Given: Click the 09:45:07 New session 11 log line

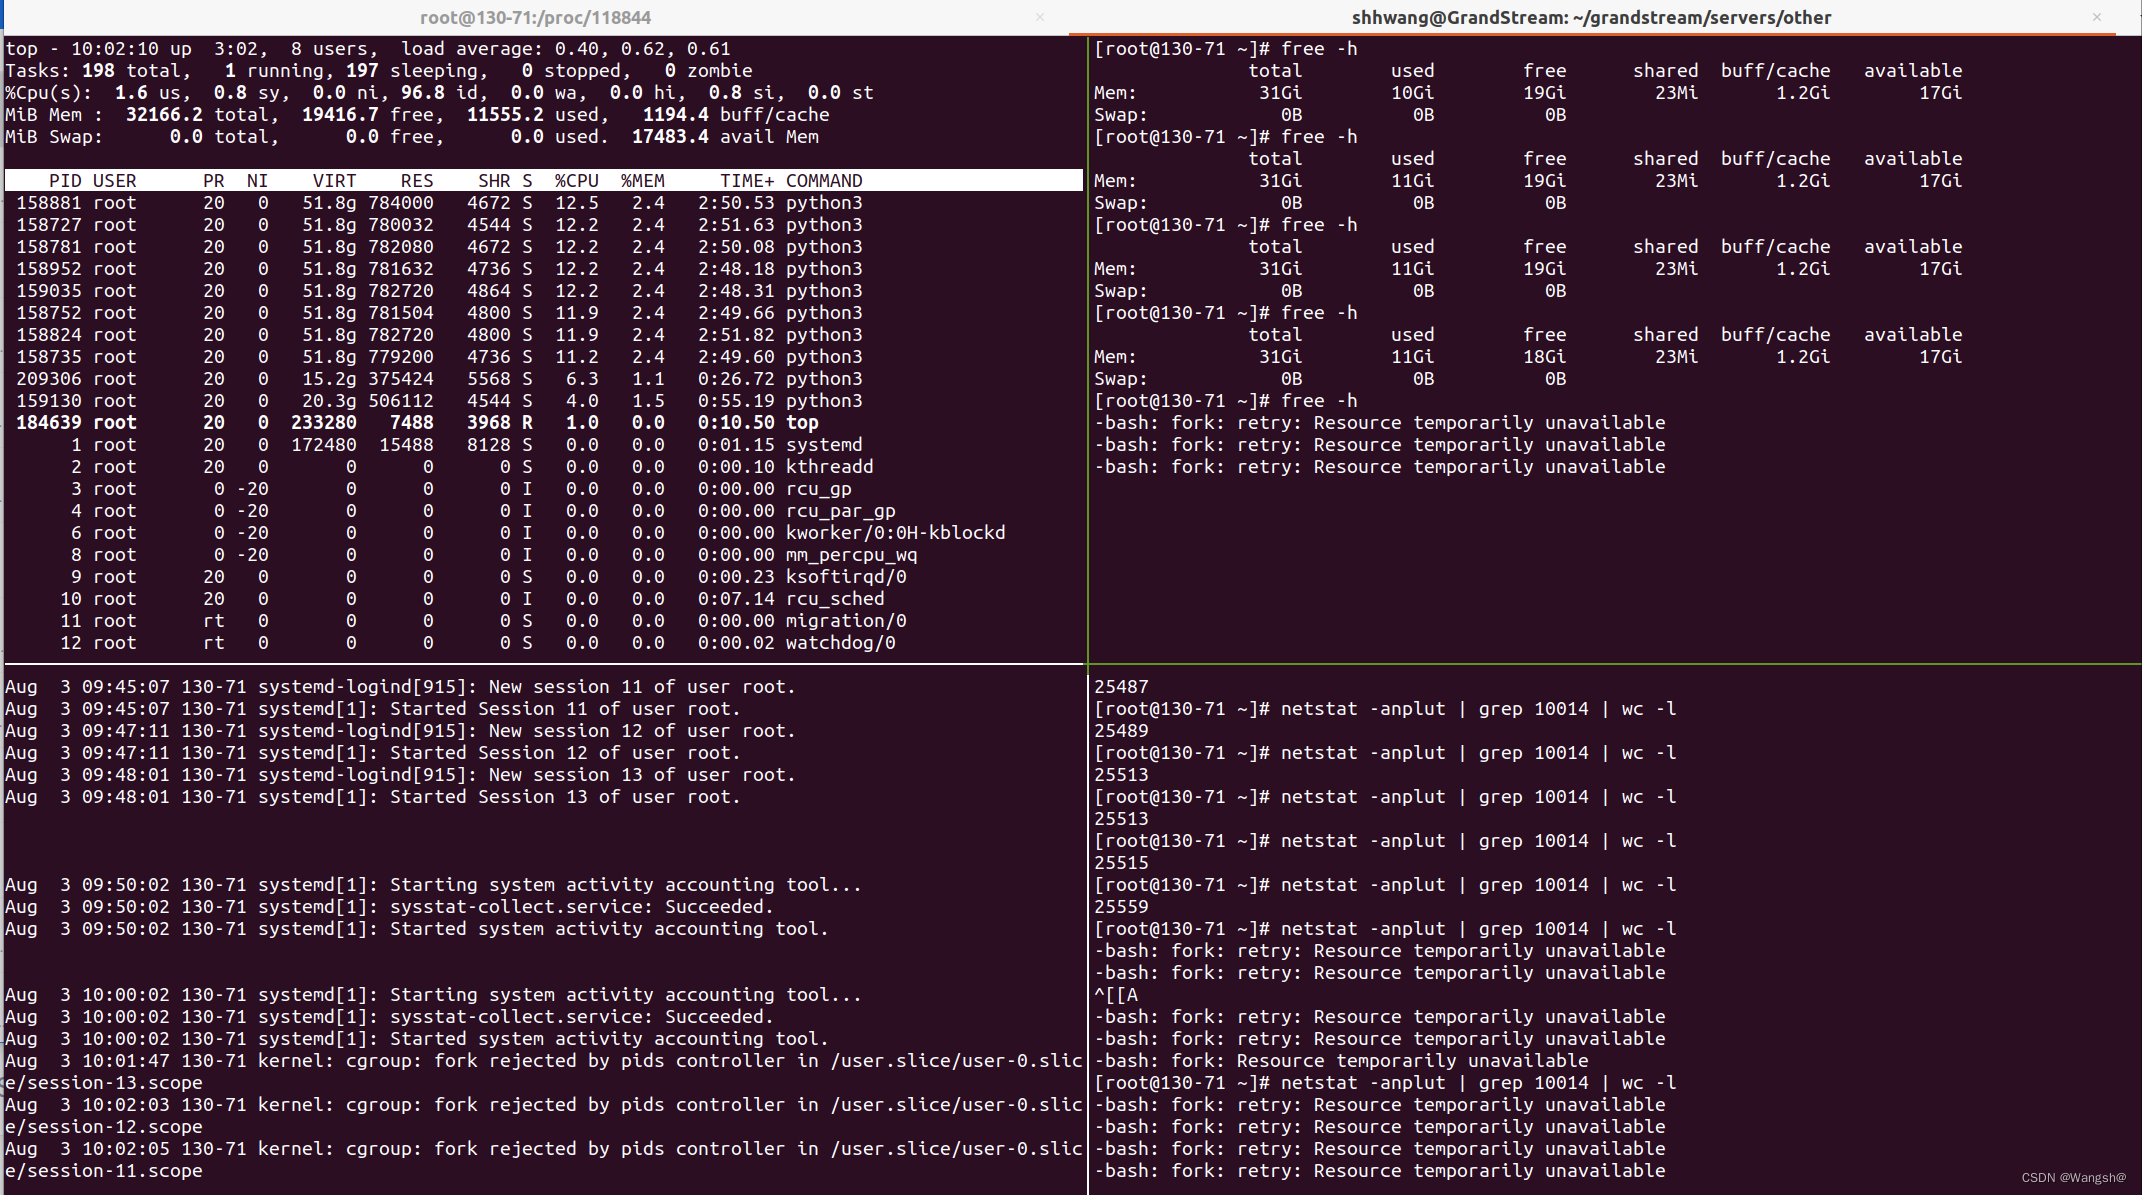Looking at the screenshot, I should (x=400, y=687).
